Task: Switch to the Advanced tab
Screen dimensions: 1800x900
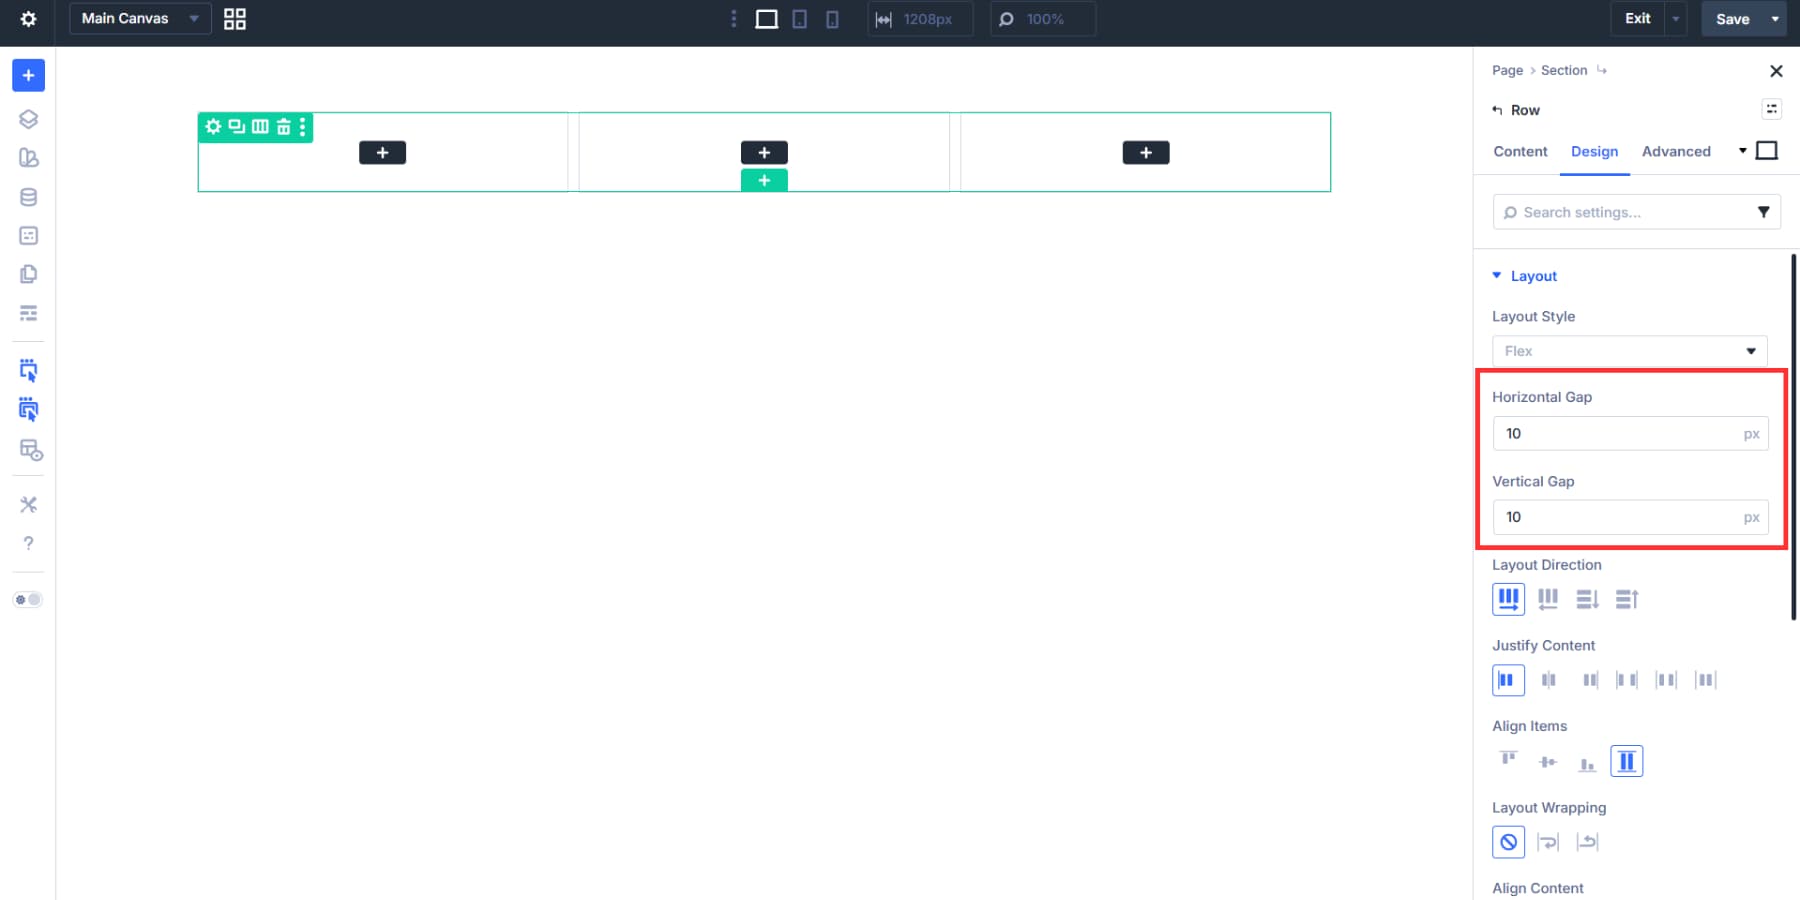Action: [1676, 151]
